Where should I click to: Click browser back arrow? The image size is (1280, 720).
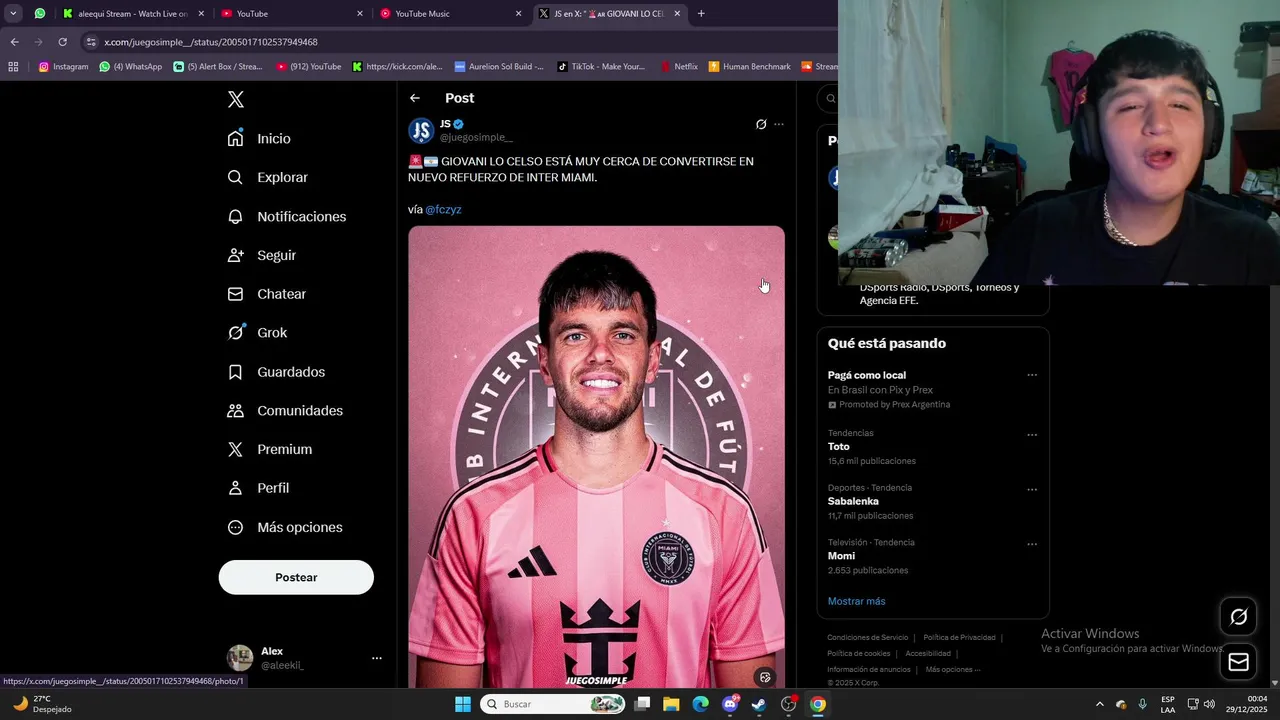click(14, 42)
